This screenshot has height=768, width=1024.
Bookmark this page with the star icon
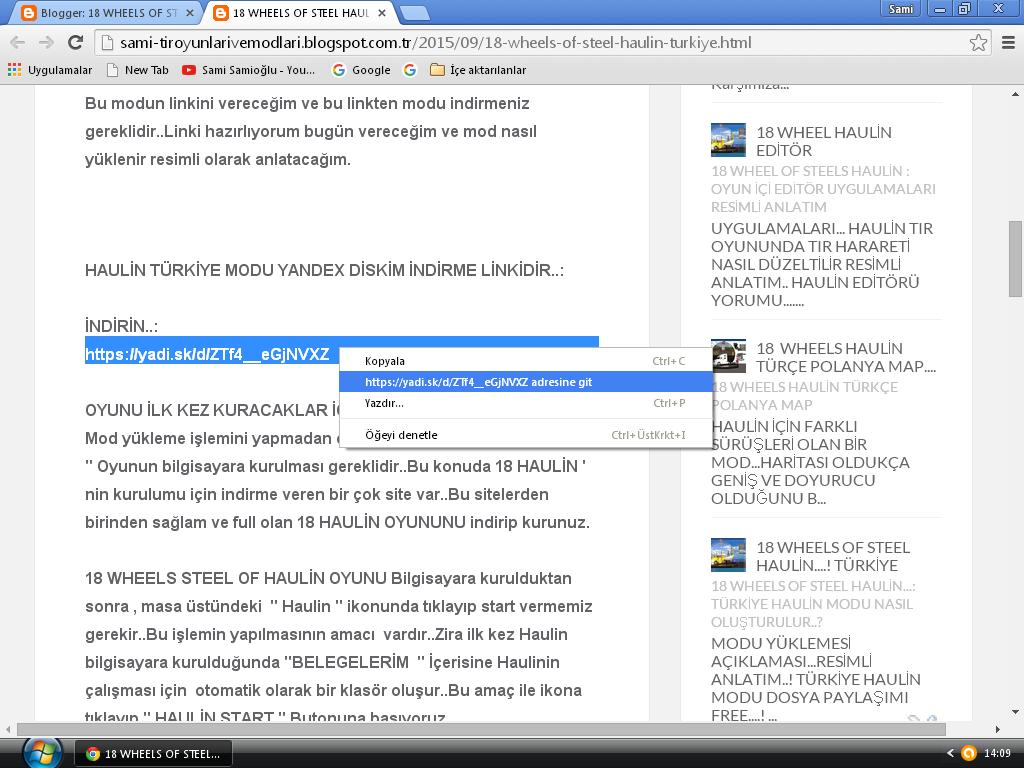pyautogui.click(x=978, y=43)
